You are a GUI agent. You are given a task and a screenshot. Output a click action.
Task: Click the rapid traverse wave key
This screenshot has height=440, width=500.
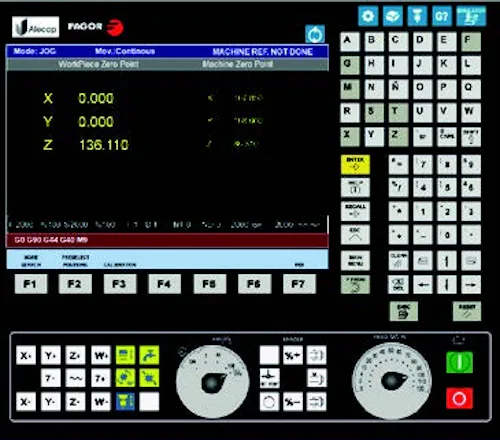click(75, 378)
